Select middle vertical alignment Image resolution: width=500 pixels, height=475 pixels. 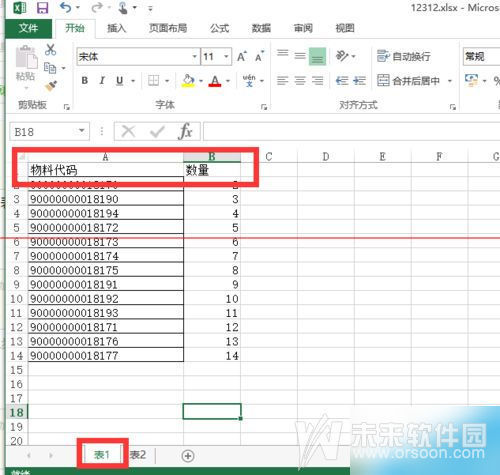300,56
